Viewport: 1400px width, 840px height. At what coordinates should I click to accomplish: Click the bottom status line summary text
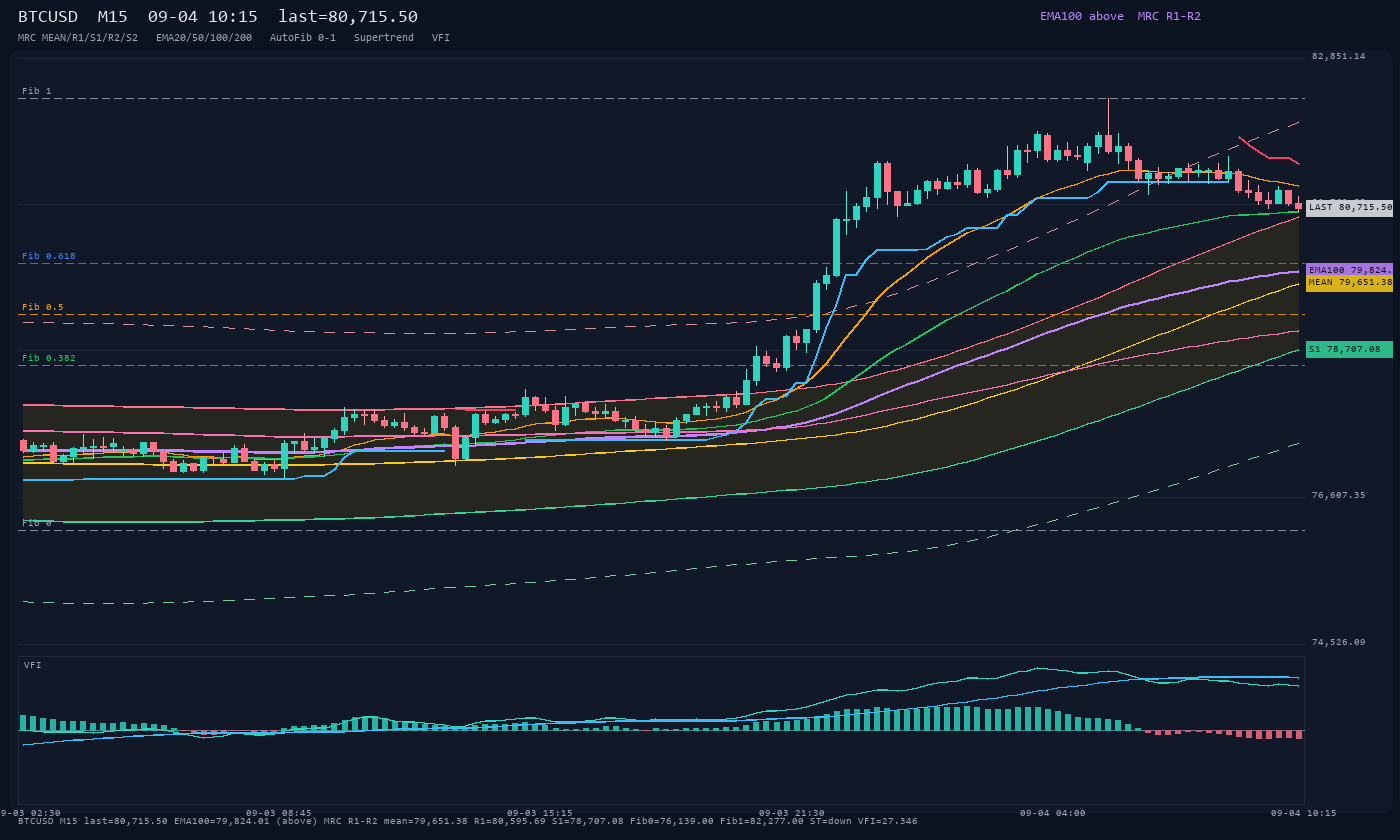coord(468,821)
